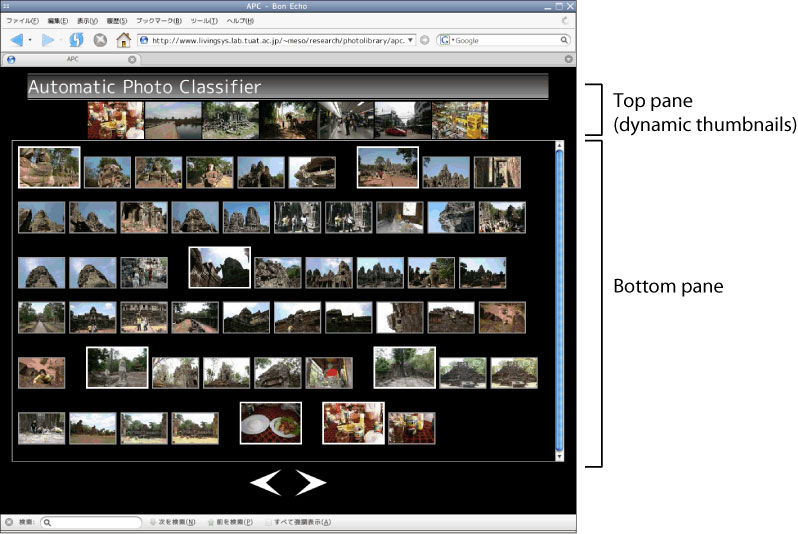The width and height of the screenshot is (798, 534).
Task: Click the Go button beside address bar
Action: coord(425,40)
